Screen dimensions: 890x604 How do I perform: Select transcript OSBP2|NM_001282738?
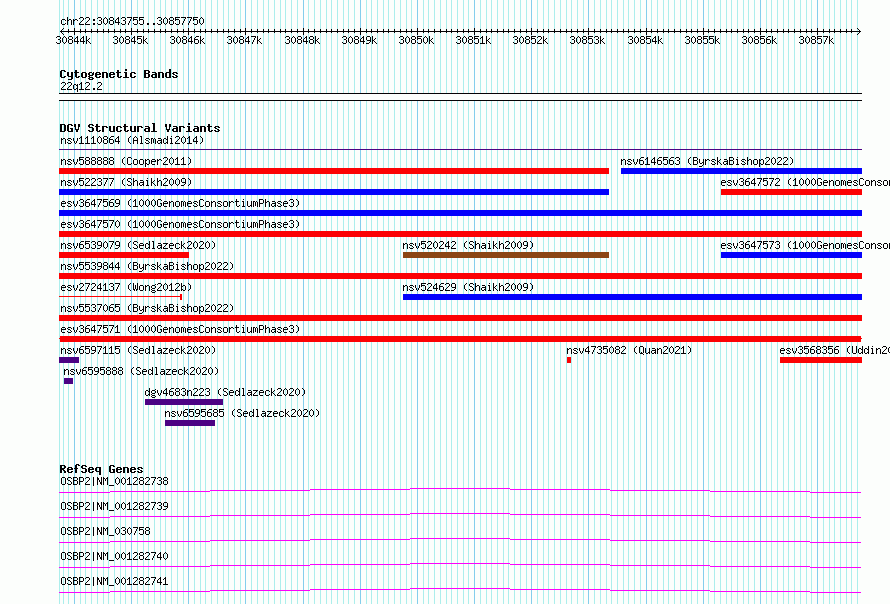pyautogui.click(x=114, y=481)
